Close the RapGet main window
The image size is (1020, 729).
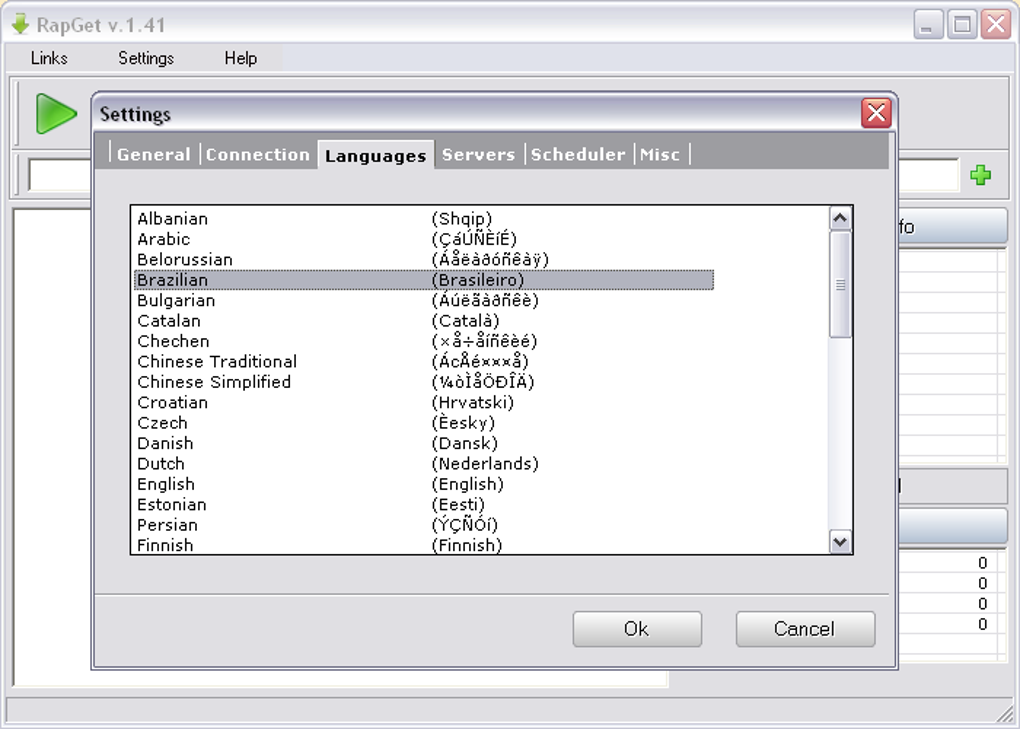click(996, 25)
